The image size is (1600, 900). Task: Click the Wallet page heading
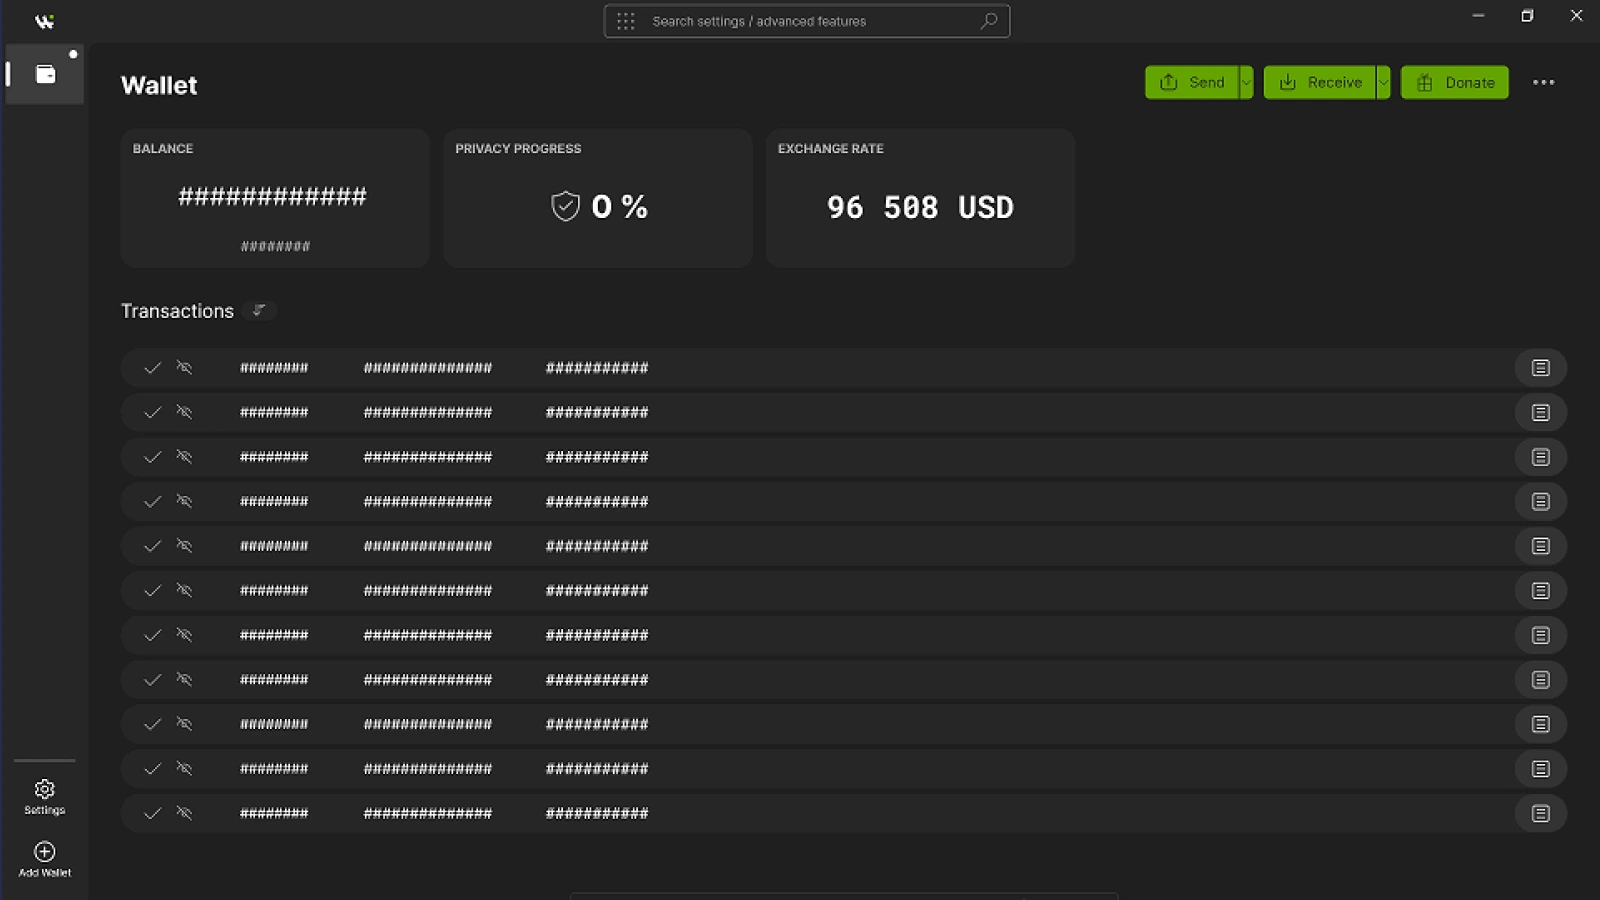click(x=159, y=85)
